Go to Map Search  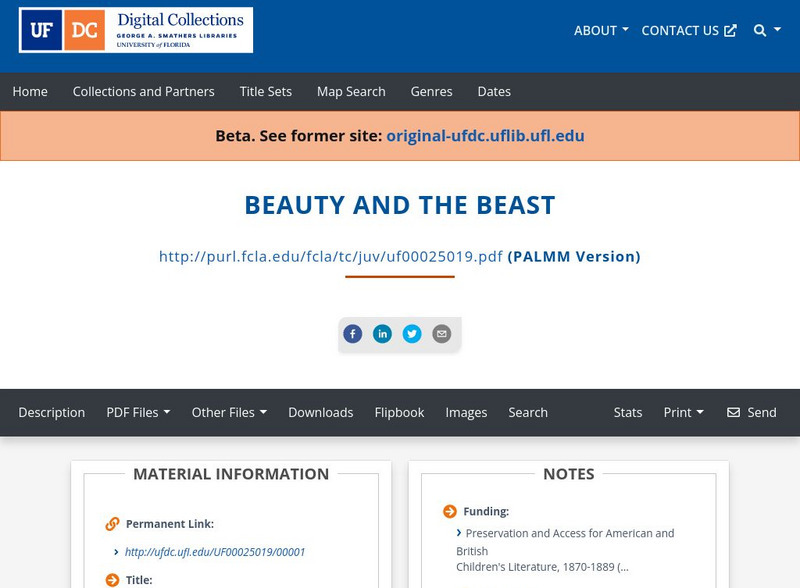[350, 91]
